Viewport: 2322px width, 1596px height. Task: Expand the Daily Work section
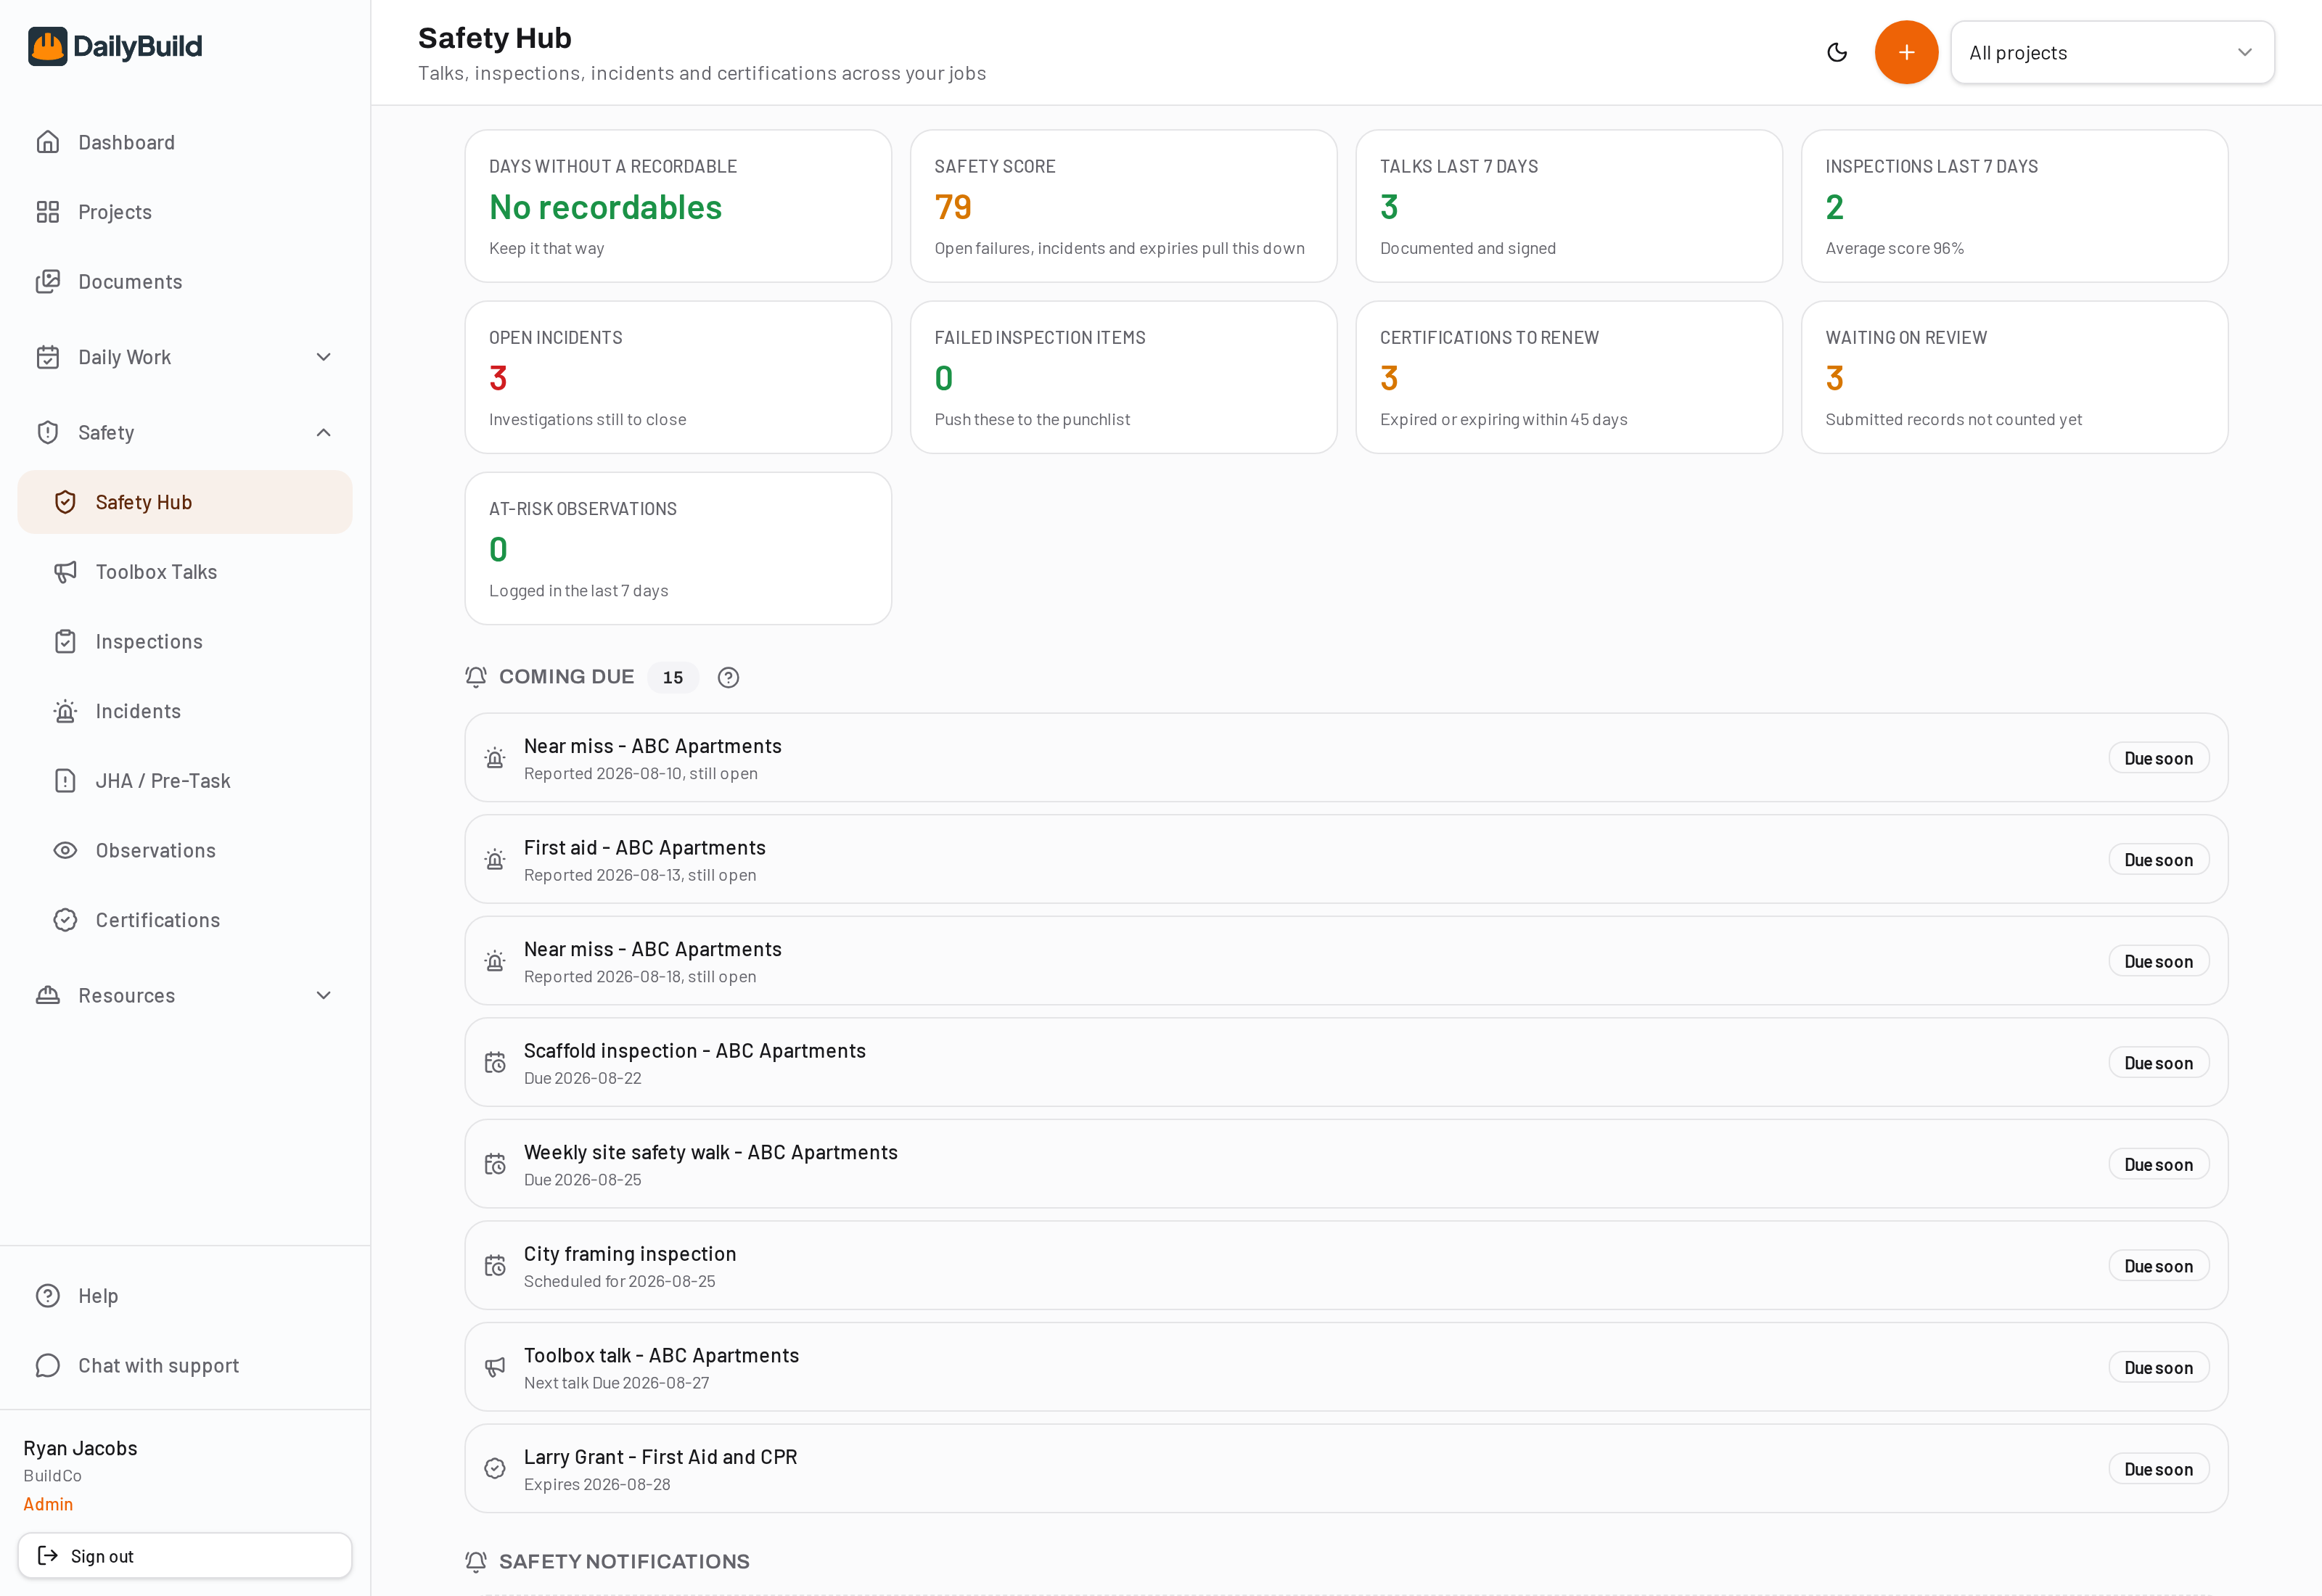pyautogui.click(x=185, y=357)
